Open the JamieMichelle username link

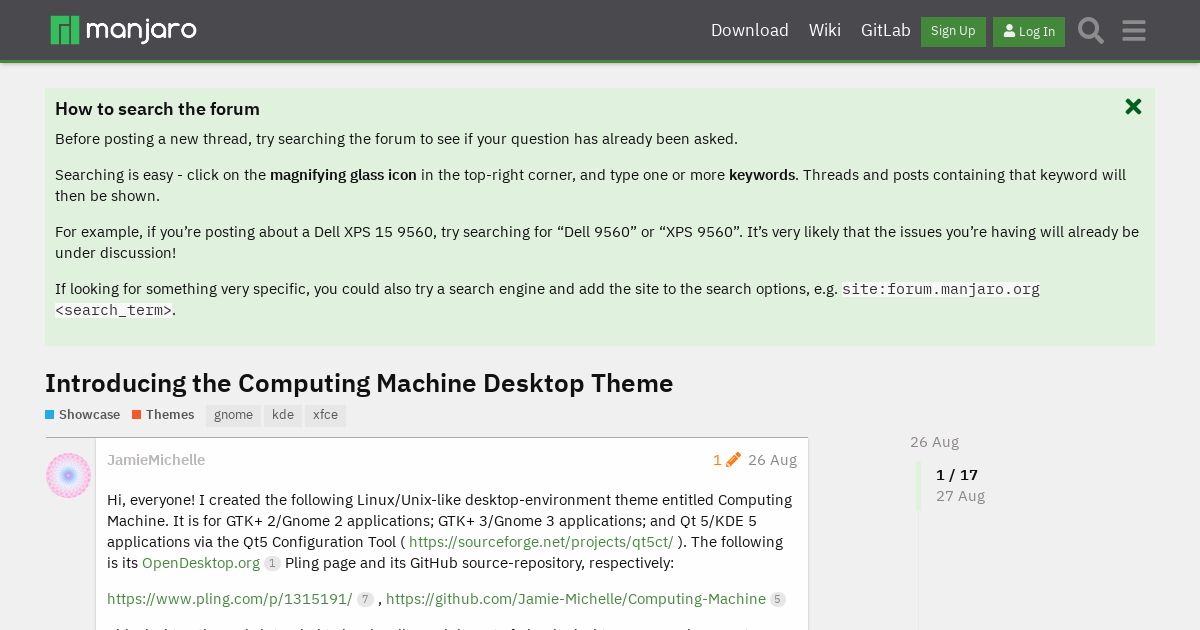(156, 460)
